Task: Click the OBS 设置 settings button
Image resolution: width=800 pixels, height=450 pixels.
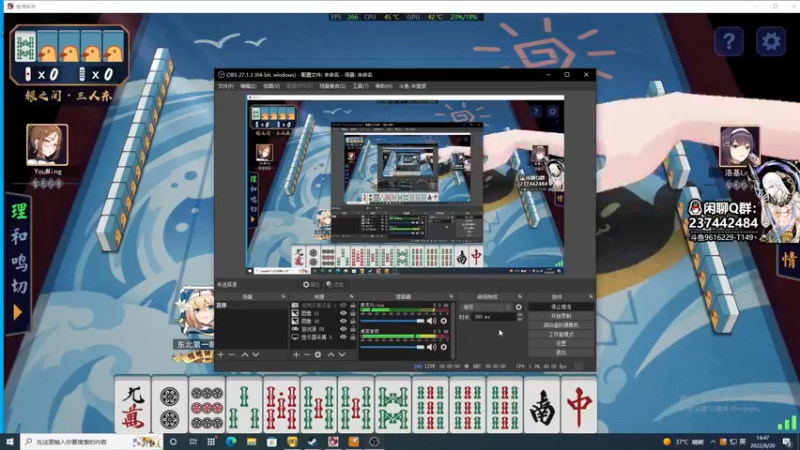Action: coord(561,343)
